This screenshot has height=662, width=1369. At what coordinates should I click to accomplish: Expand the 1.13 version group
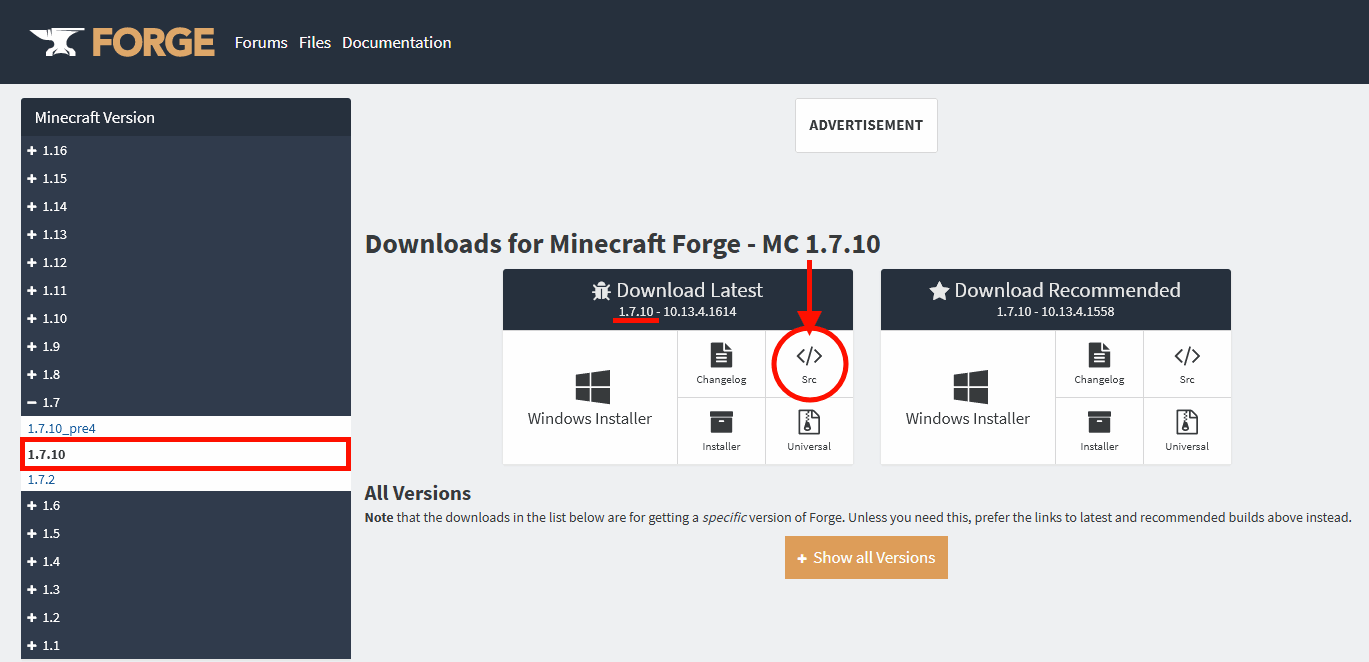click(186, 234)
